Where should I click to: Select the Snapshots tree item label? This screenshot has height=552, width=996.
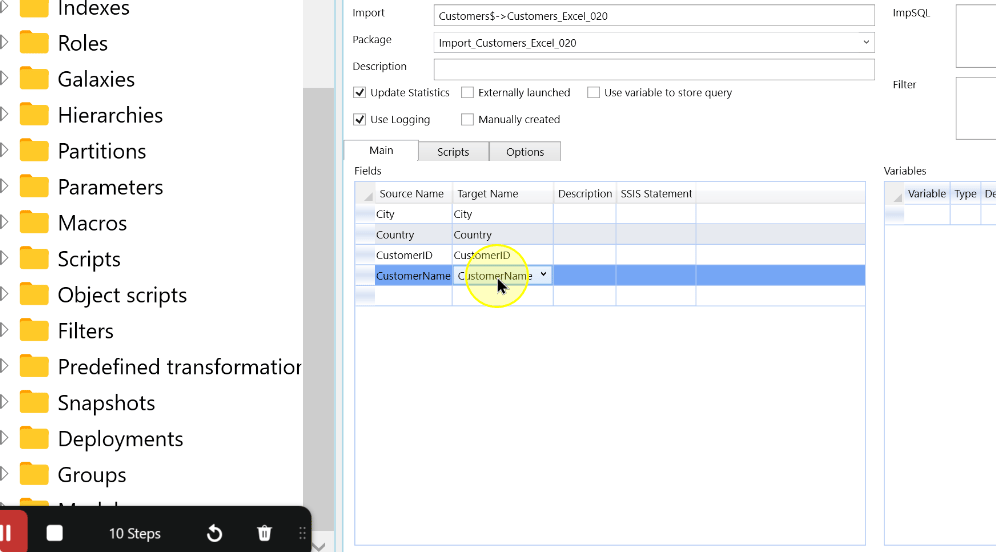pos(106,403)
